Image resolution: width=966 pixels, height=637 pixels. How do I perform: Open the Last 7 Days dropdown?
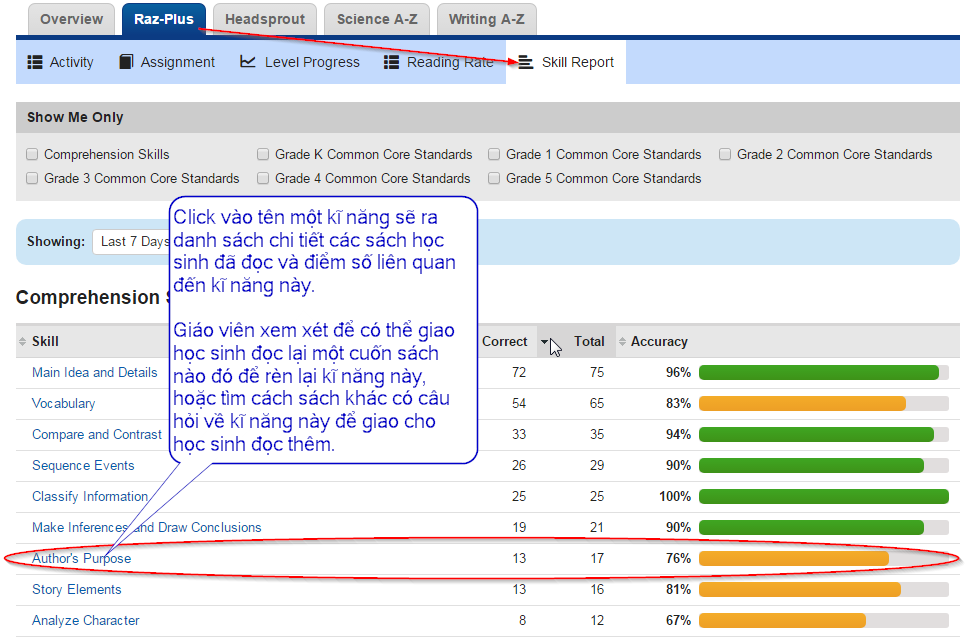(x=131, y=241)
